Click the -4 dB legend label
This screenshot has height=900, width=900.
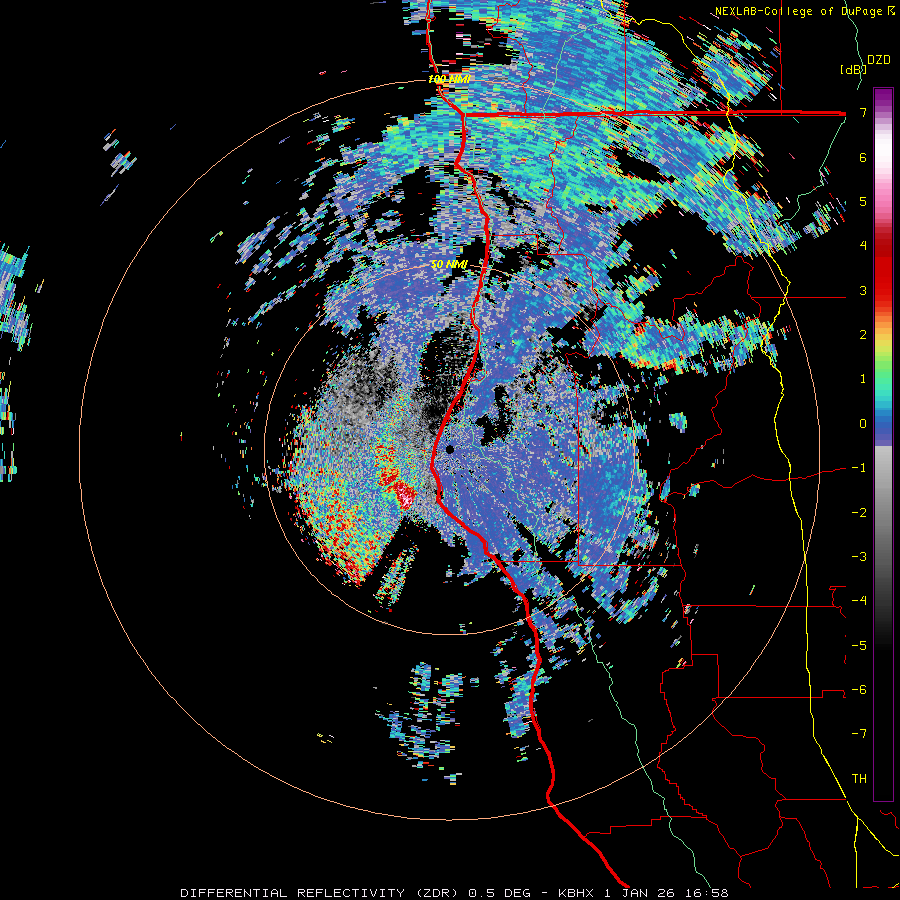coord(859,601)
